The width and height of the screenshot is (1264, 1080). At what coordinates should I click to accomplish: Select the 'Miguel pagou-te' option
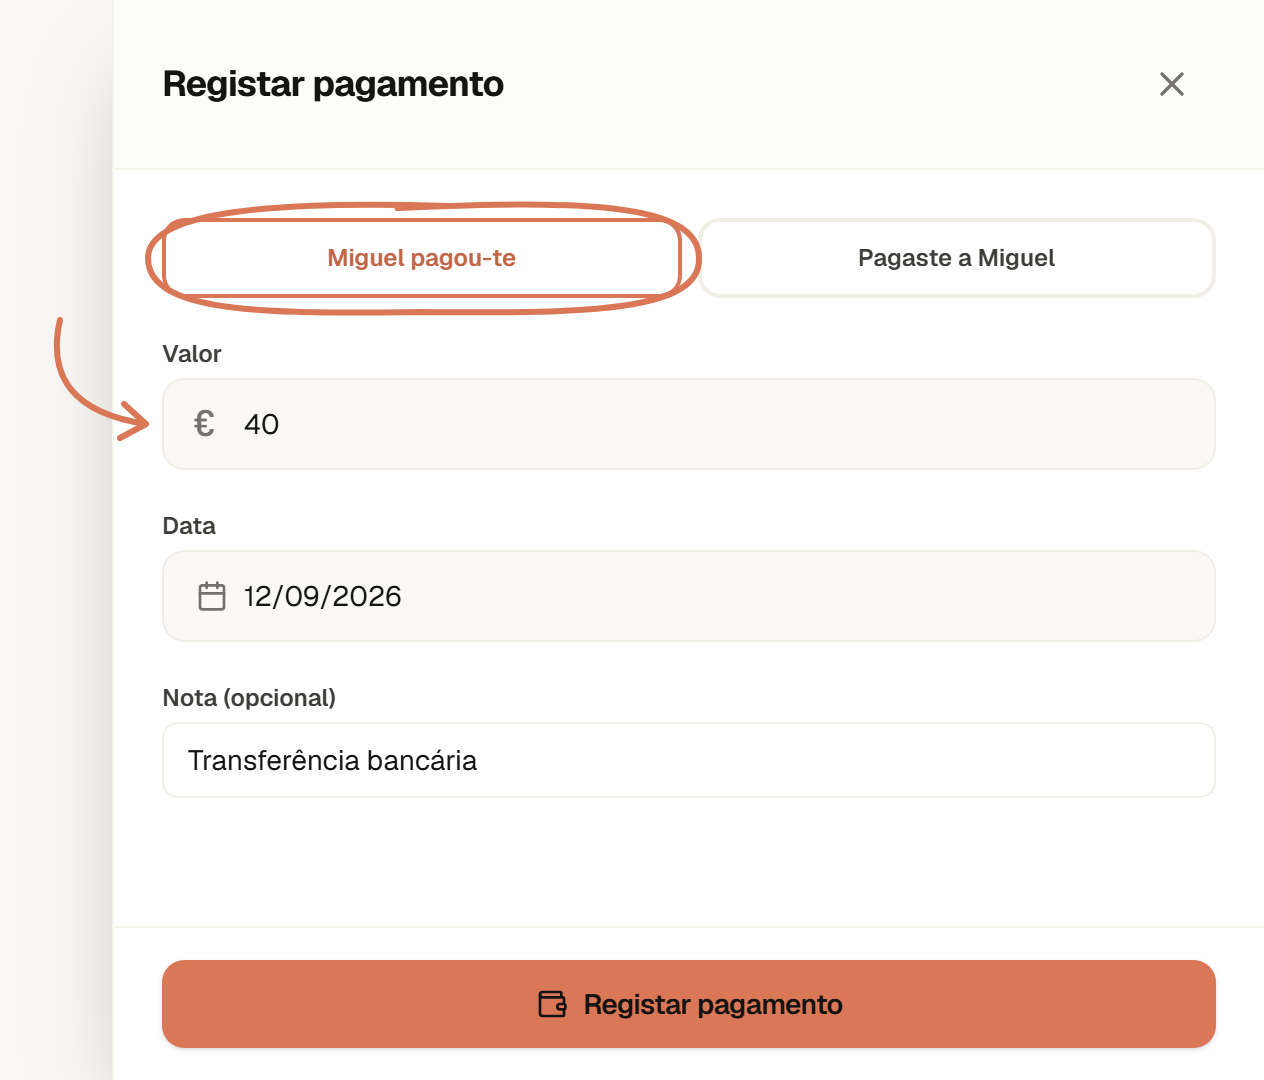click(x=421, y=258)
